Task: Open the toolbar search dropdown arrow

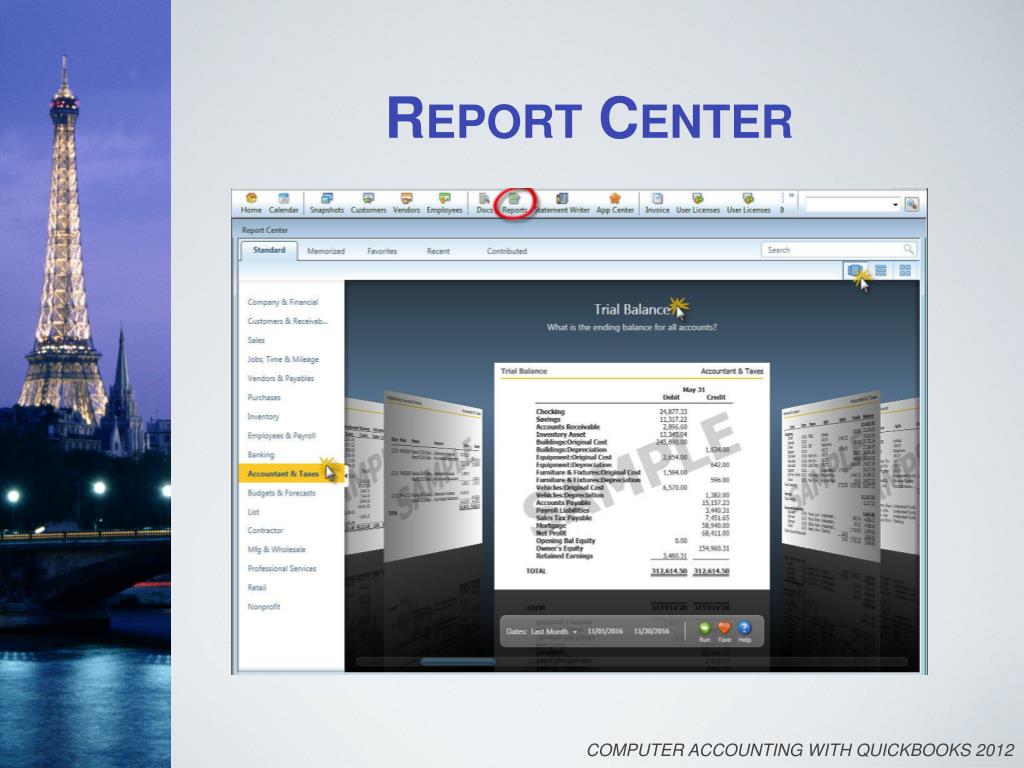Action: 895,205
